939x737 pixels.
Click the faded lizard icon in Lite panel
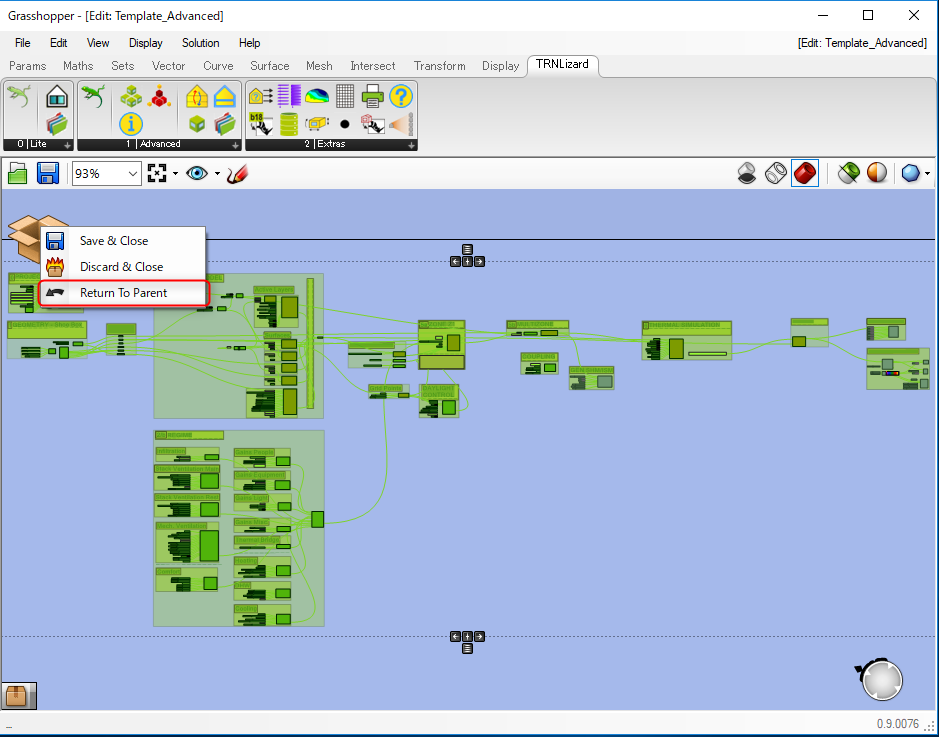coord(19,96)
